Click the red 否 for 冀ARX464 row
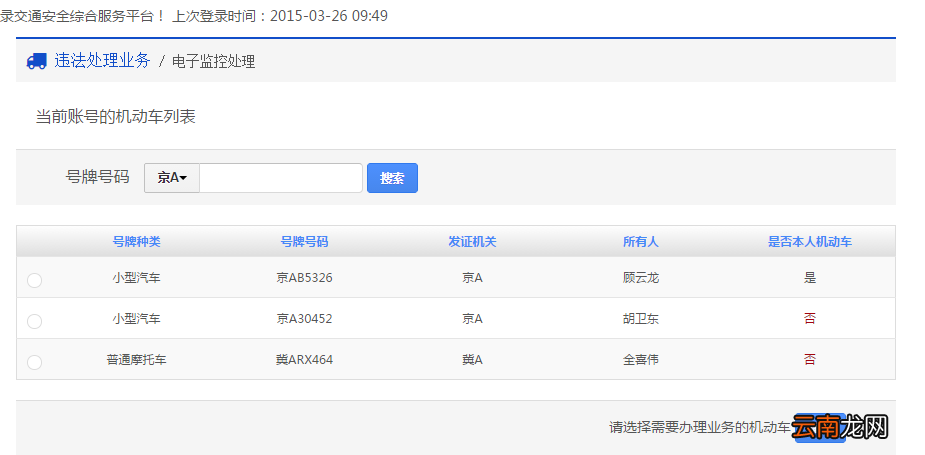925x455 pixels. (810, 359)
